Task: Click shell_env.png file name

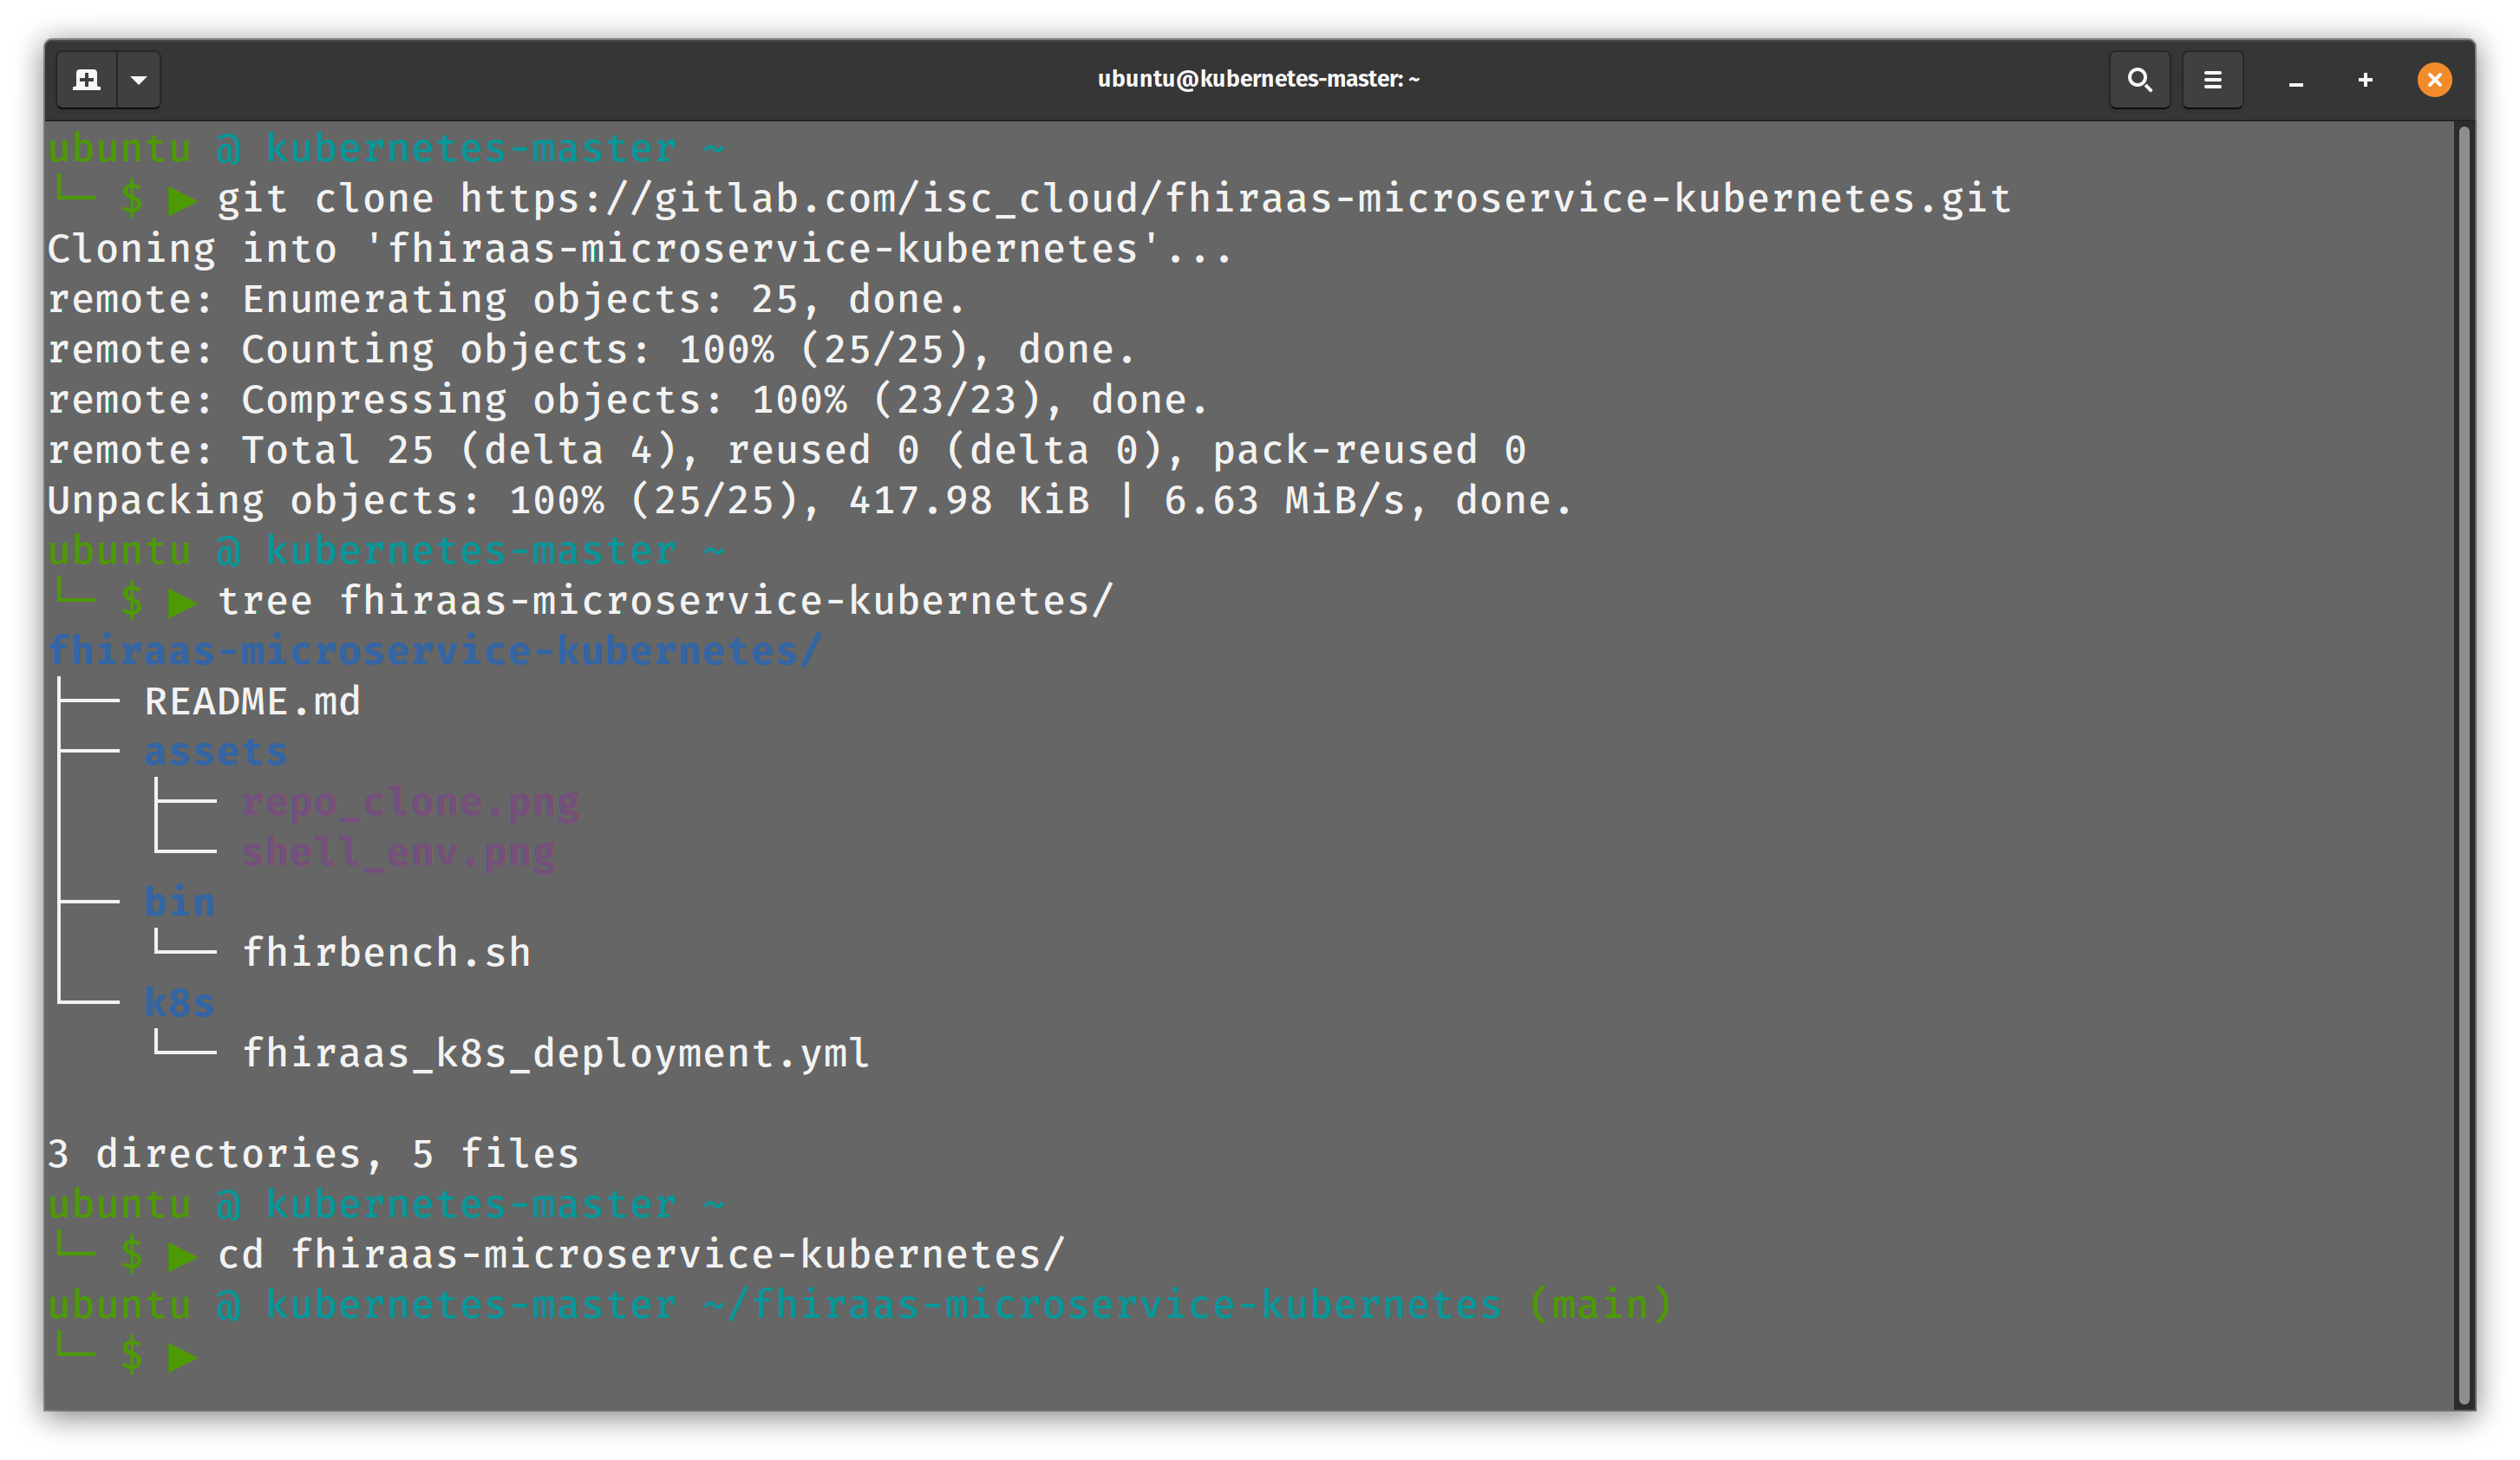Action: (x=398, y=852)
